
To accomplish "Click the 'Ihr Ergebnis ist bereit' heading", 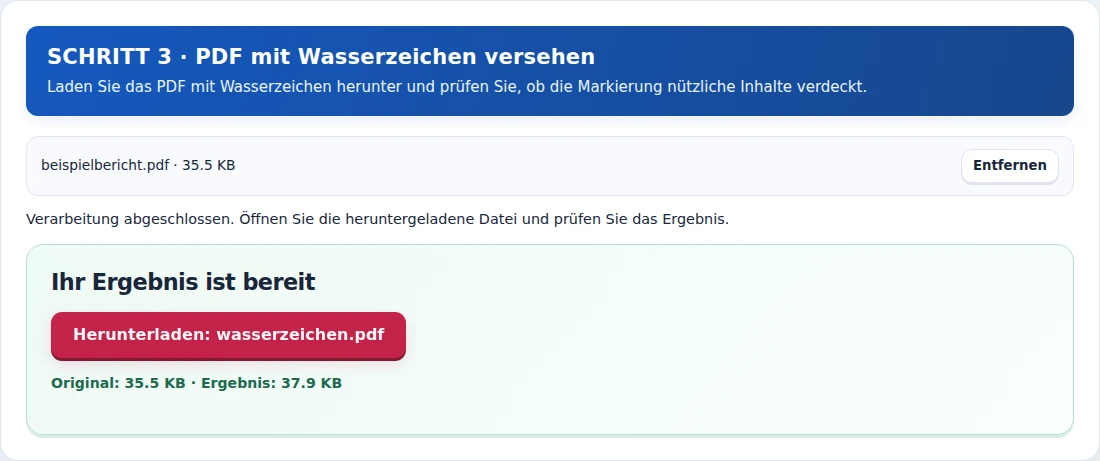I will (x=183, y=282).
